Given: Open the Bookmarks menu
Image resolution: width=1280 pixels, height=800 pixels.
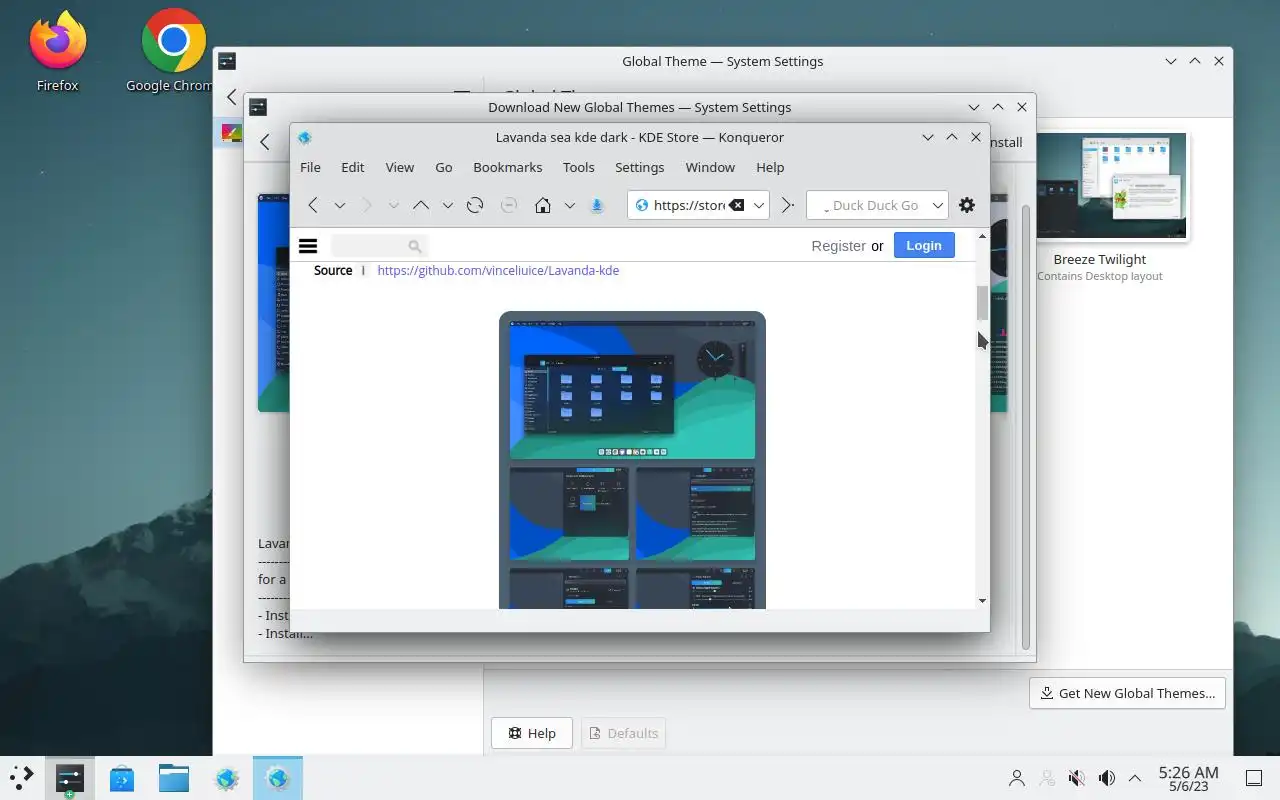Looking at the screenshot, I should coord(508,167).
